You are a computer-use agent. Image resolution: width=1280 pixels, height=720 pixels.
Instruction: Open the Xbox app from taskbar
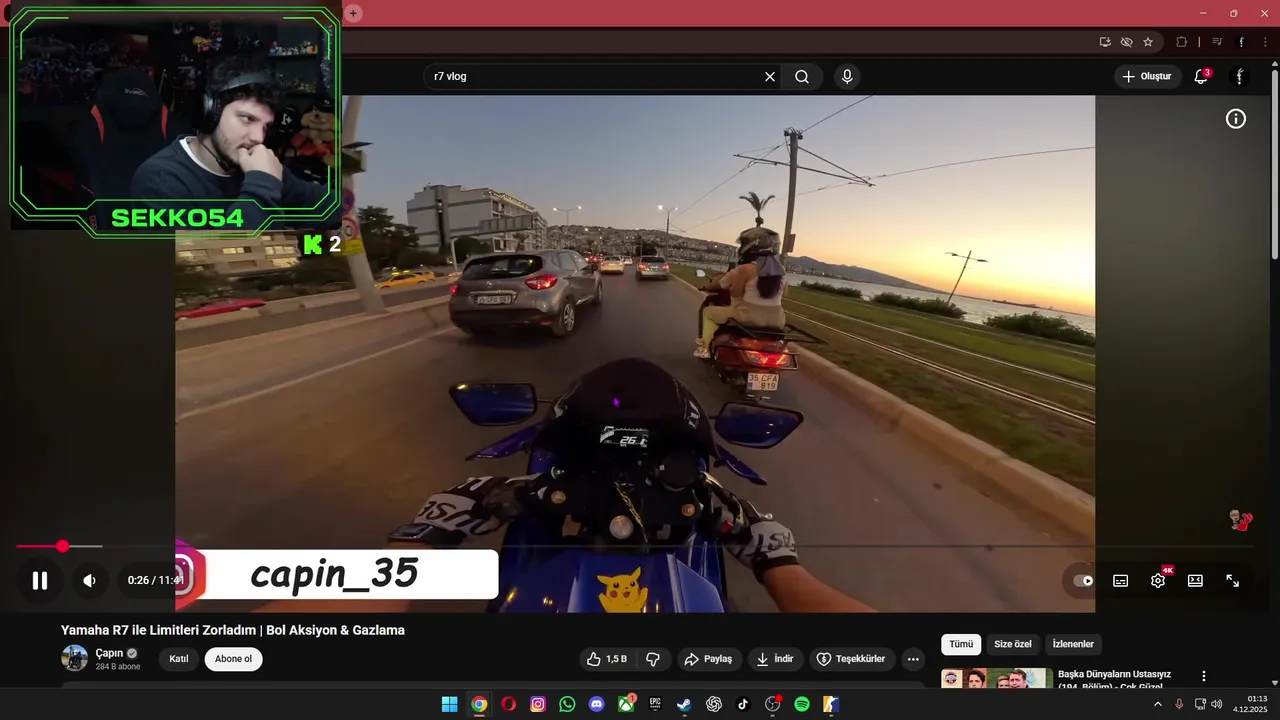click(x=626, y=704)
